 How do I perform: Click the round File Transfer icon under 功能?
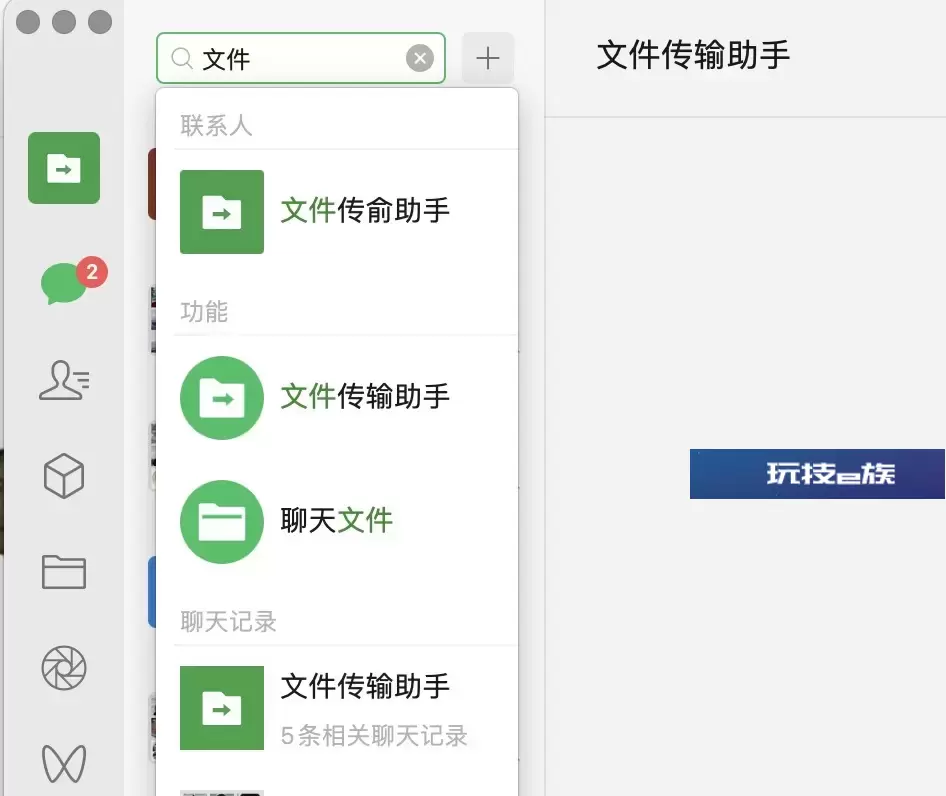(x=222, y=398)
